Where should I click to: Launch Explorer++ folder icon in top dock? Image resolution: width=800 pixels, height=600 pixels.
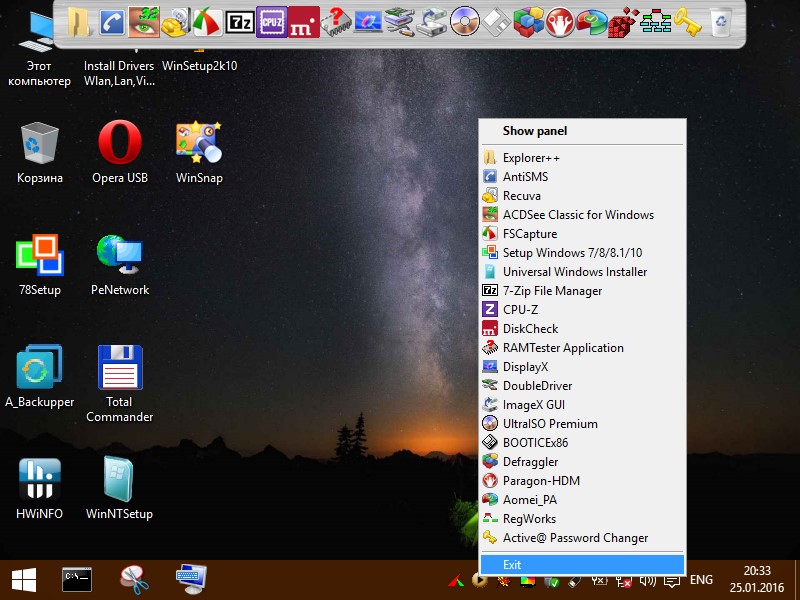coord(80,22)
